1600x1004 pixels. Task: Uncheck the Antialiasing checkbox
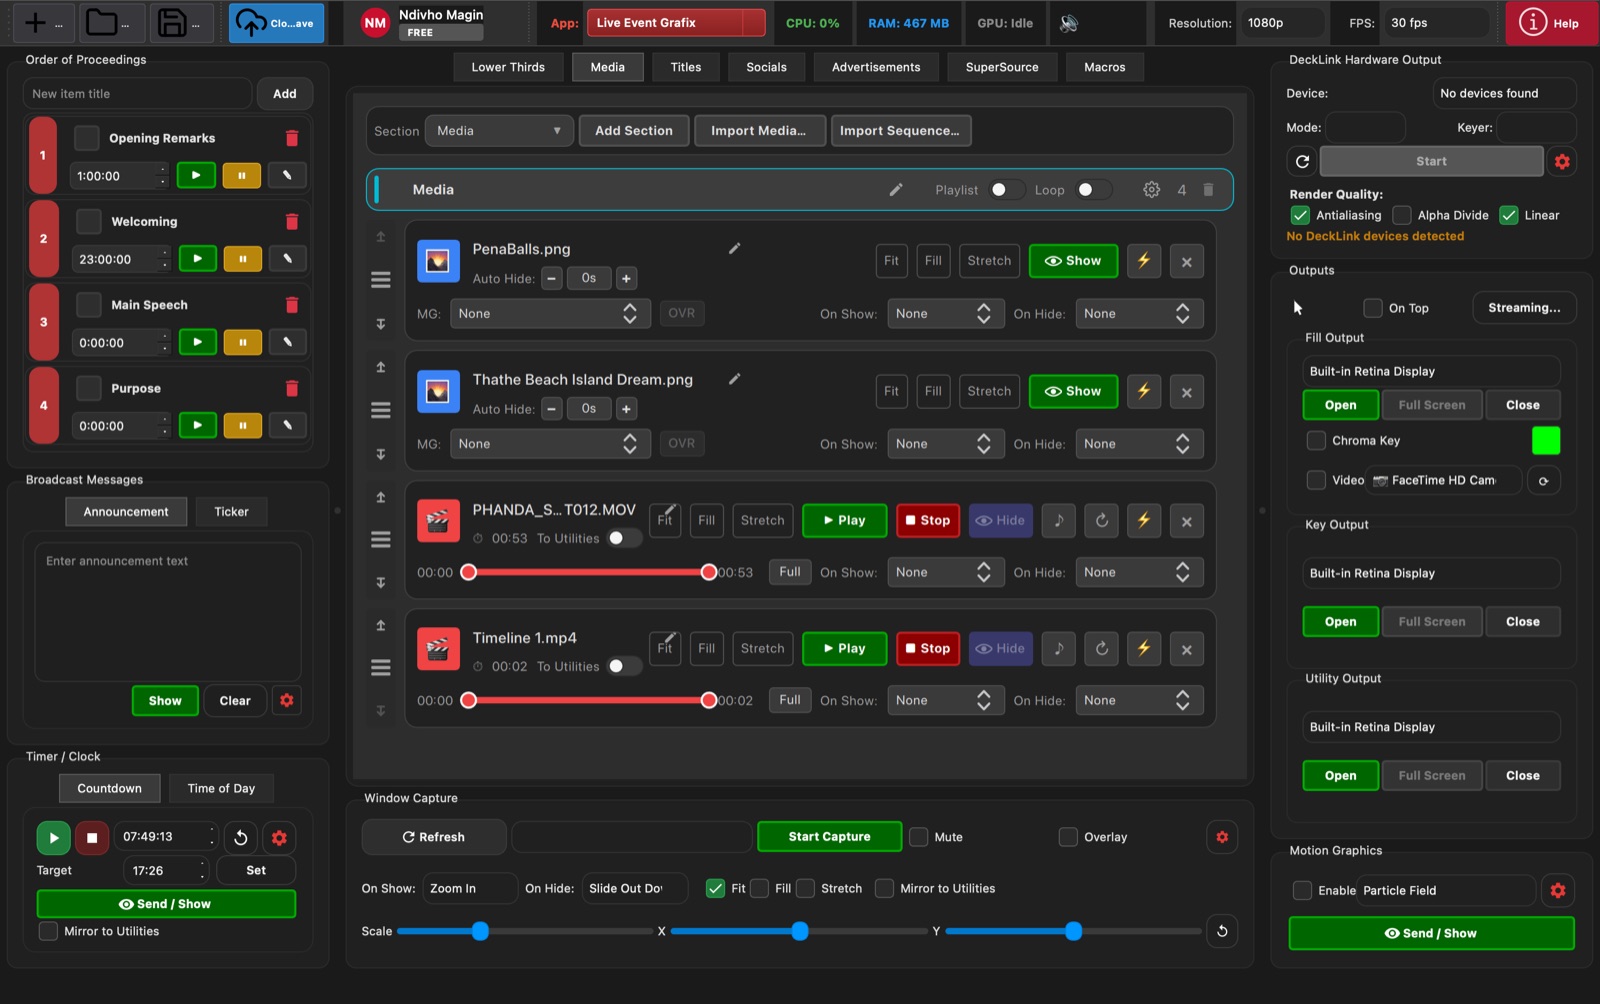coord(1300,215)
